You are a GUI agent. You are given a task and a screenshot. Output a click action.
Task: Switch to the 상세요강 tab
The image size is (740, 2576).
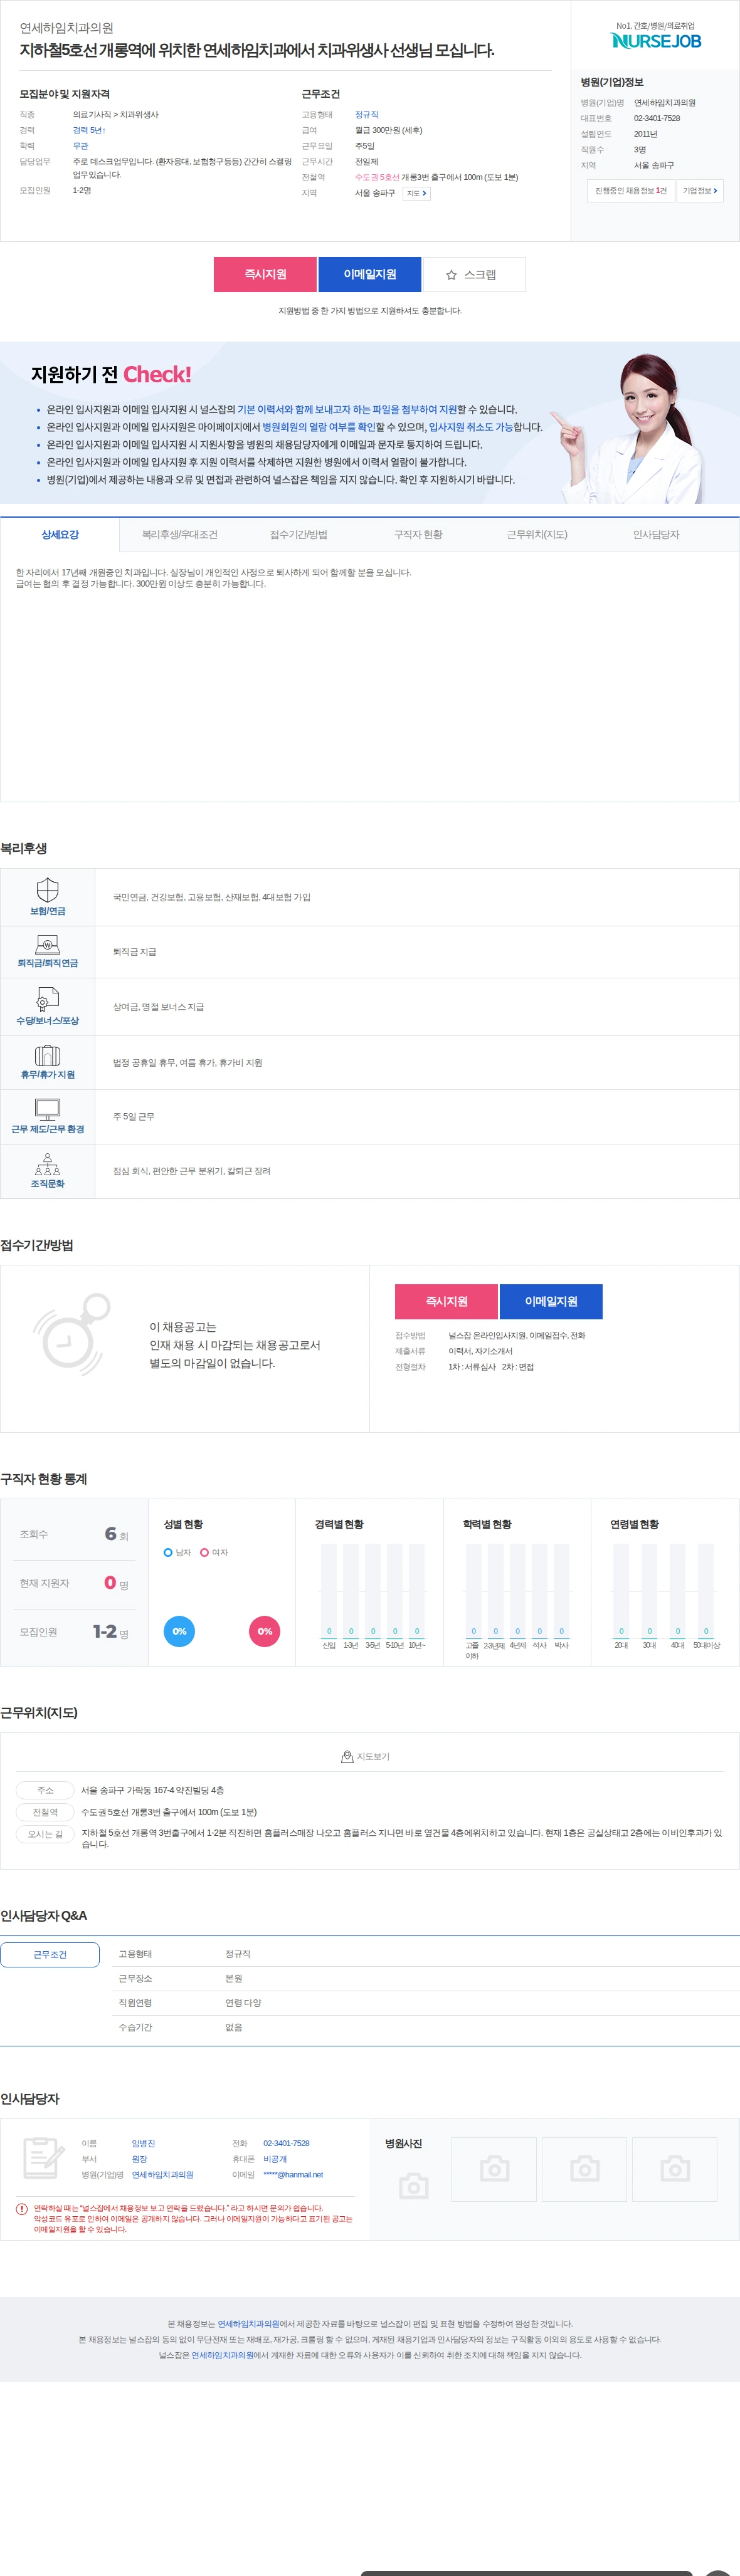[x=60, y=534]
